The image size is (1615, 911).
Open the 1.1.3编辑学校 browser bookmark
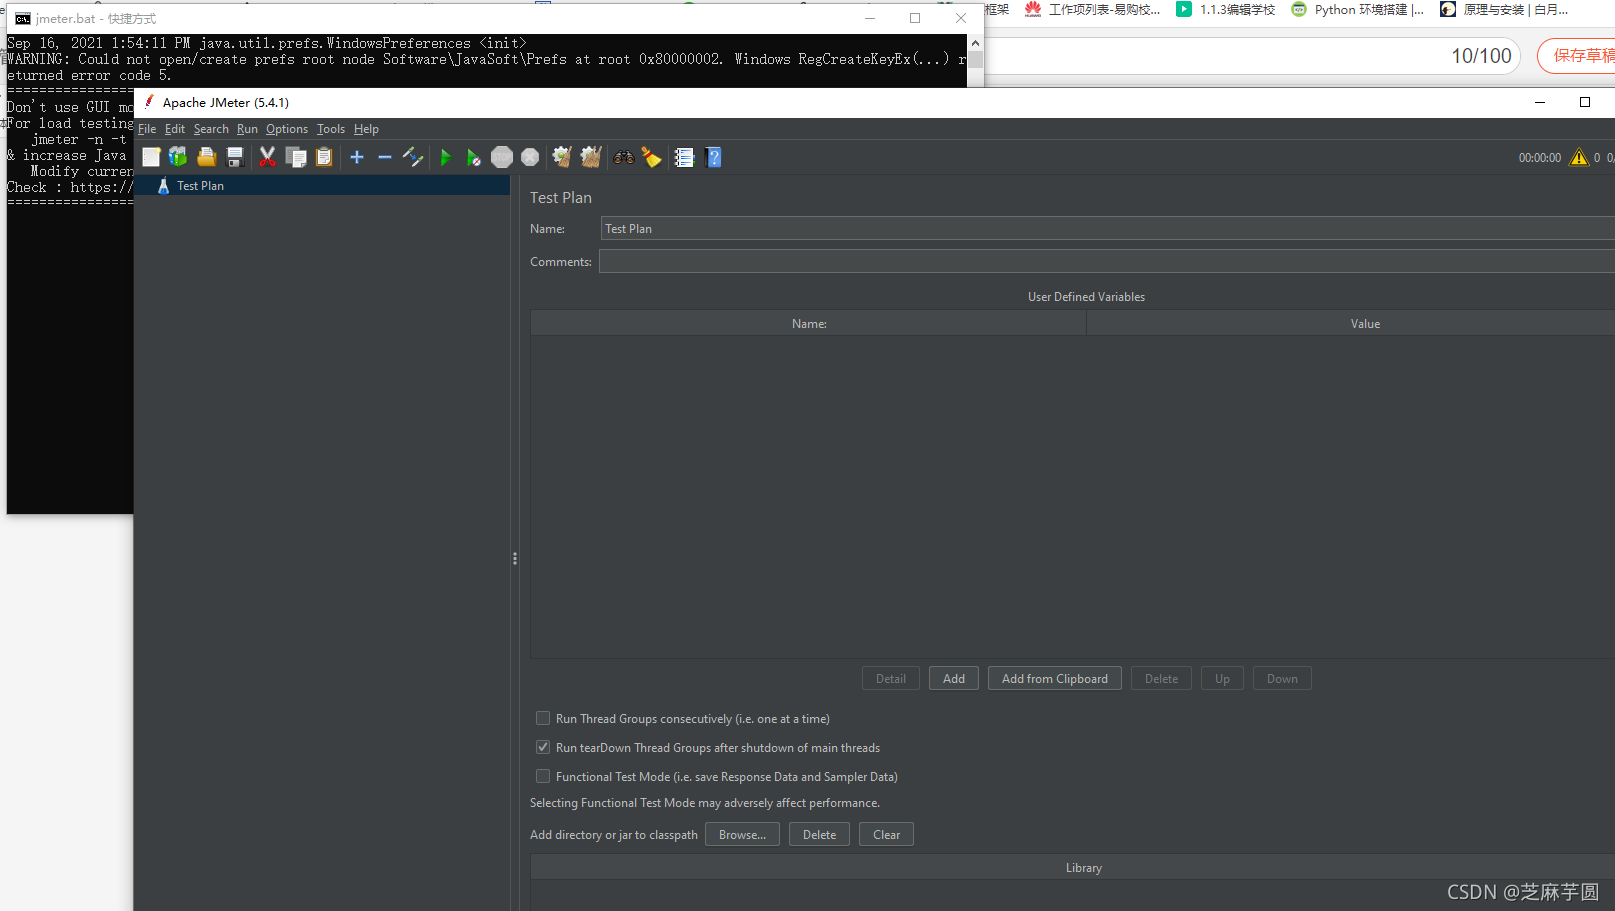pyautogui.click(x=1226, y=10)
